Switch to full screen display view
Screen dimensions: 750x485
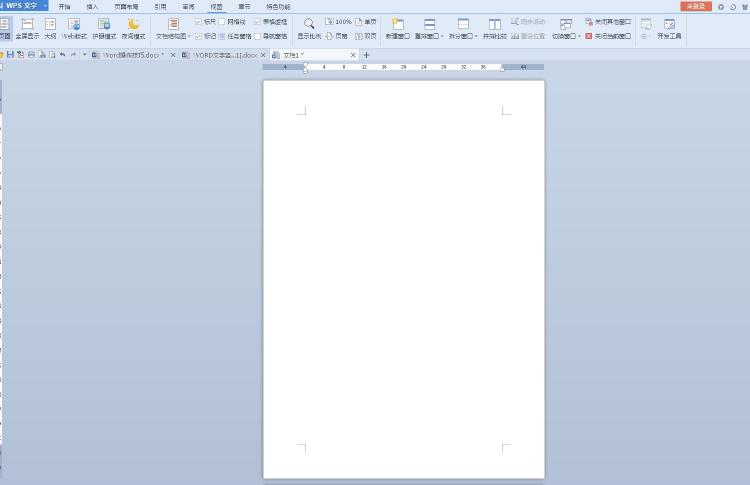coord(27,27)
